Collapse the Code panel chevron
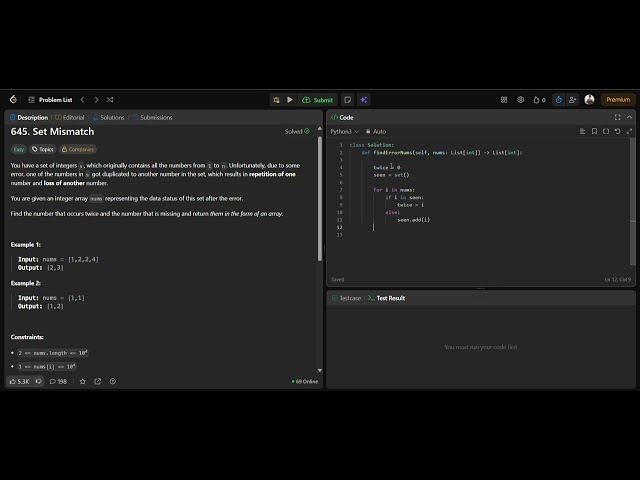640x480 pixels. tap(629, 118)
